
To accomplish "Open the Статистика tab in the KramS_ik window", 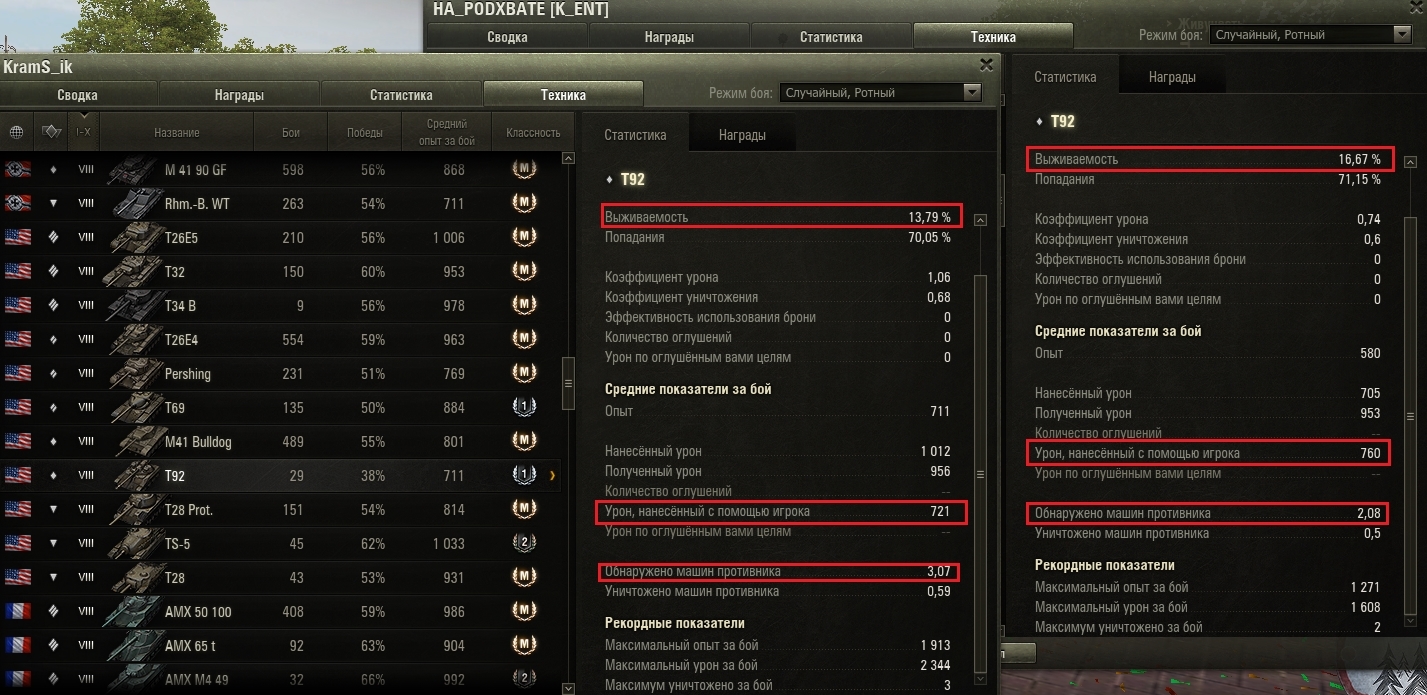I will [x=401, y=95].
